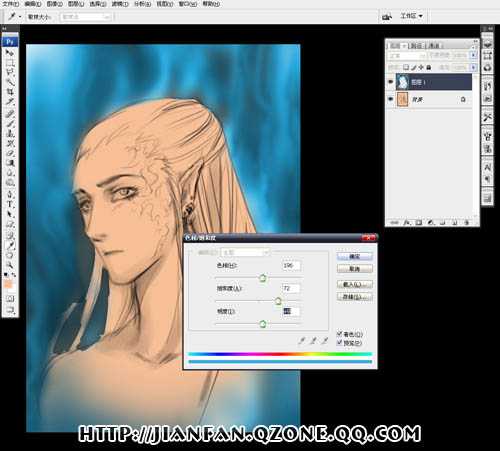Image resolution: width=500 pixels, height=451 pixels.
Task: Expand the layer opacity arrow
Action: pos(473,55)
